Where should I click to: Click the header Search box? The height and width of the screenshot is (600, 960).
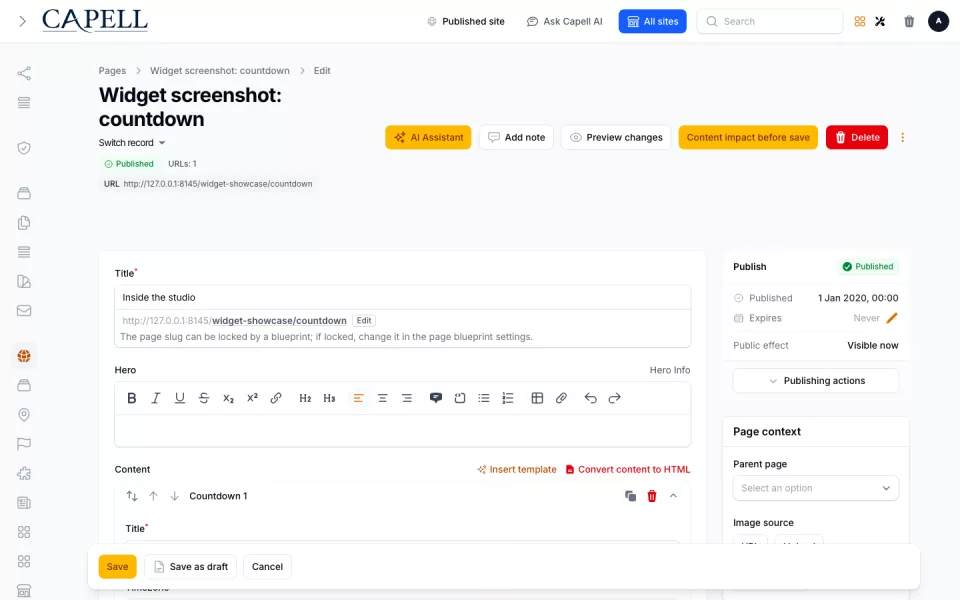click(x=770, y=21)
